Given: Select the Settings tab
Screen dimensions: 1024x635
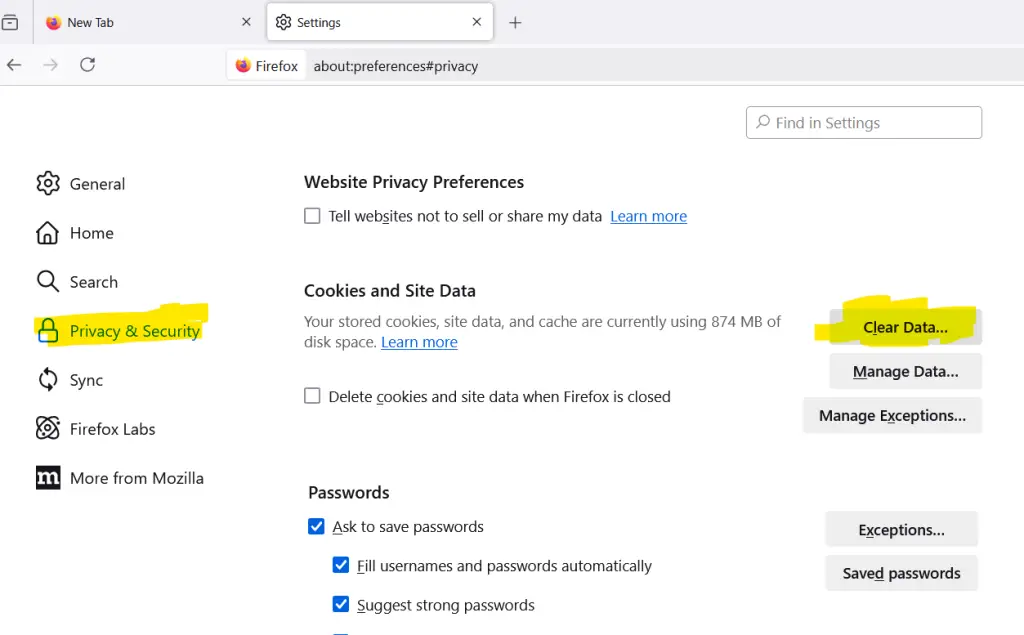Looking at the screenshot, I should 379,22.
